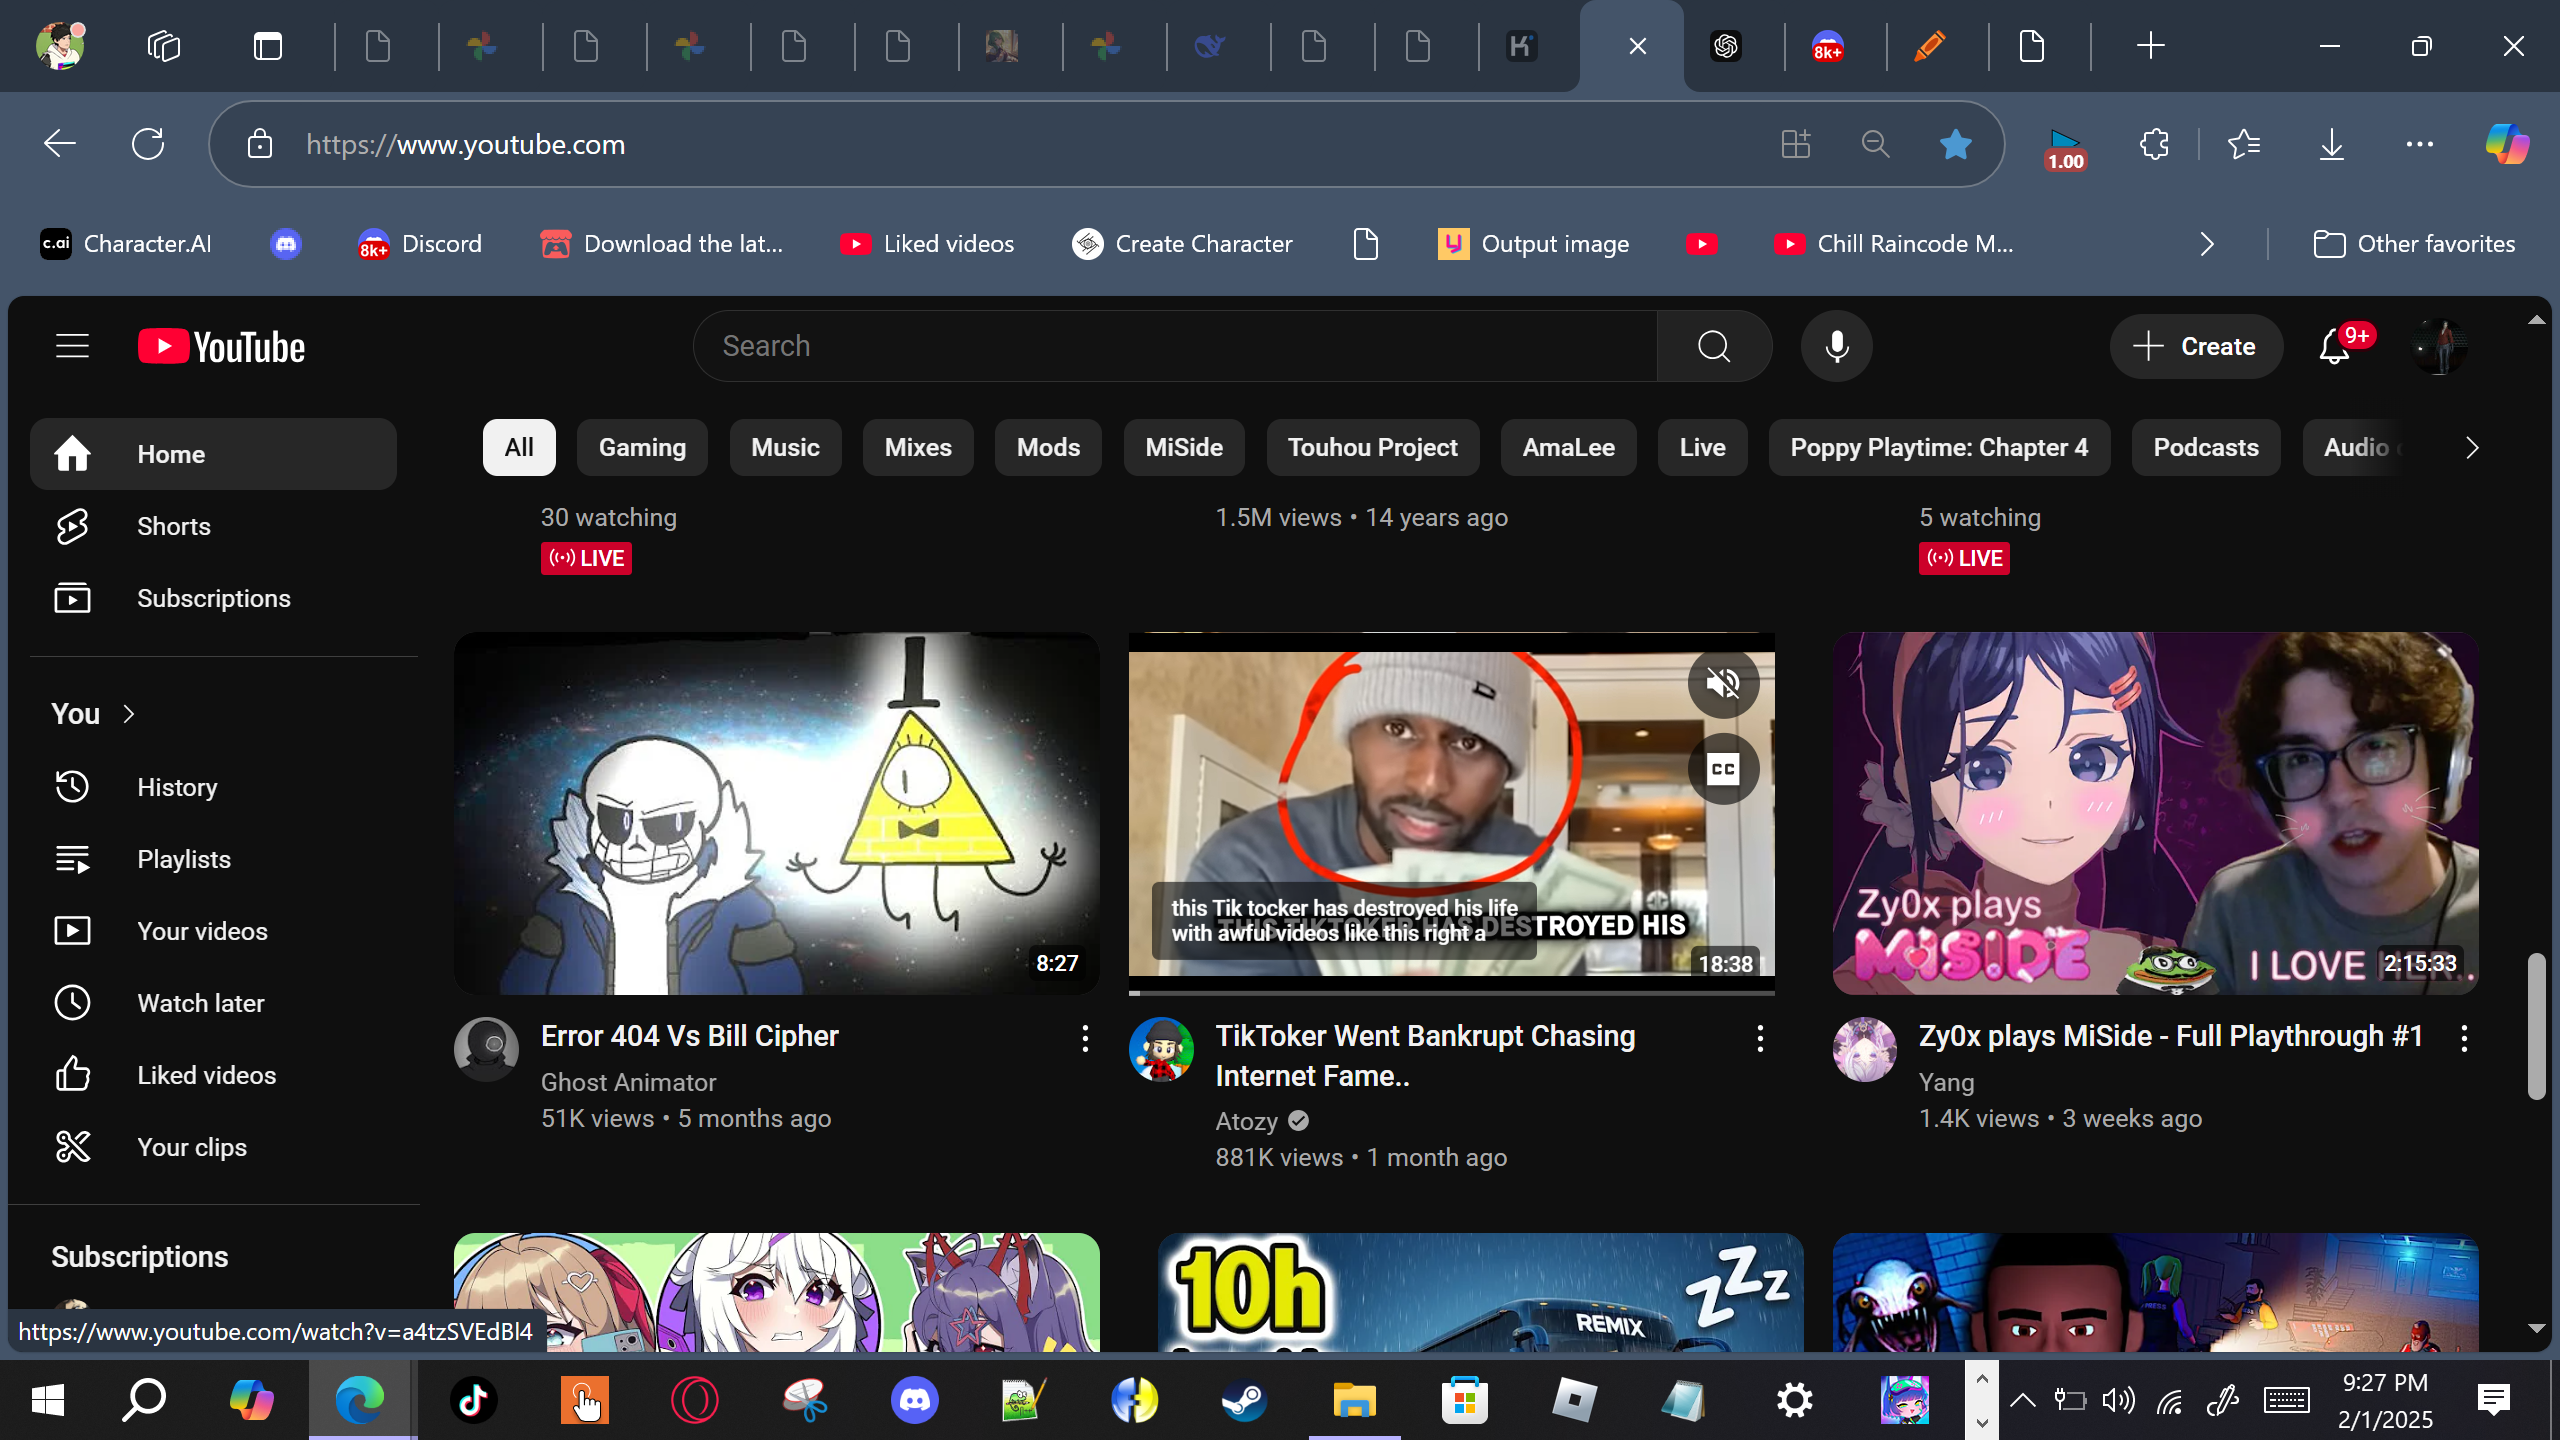Image resolution: width=2560 pixels, height=1440 pixels.
Task: Open the YouTube hamburger guide menu
Action: point(72,347)
